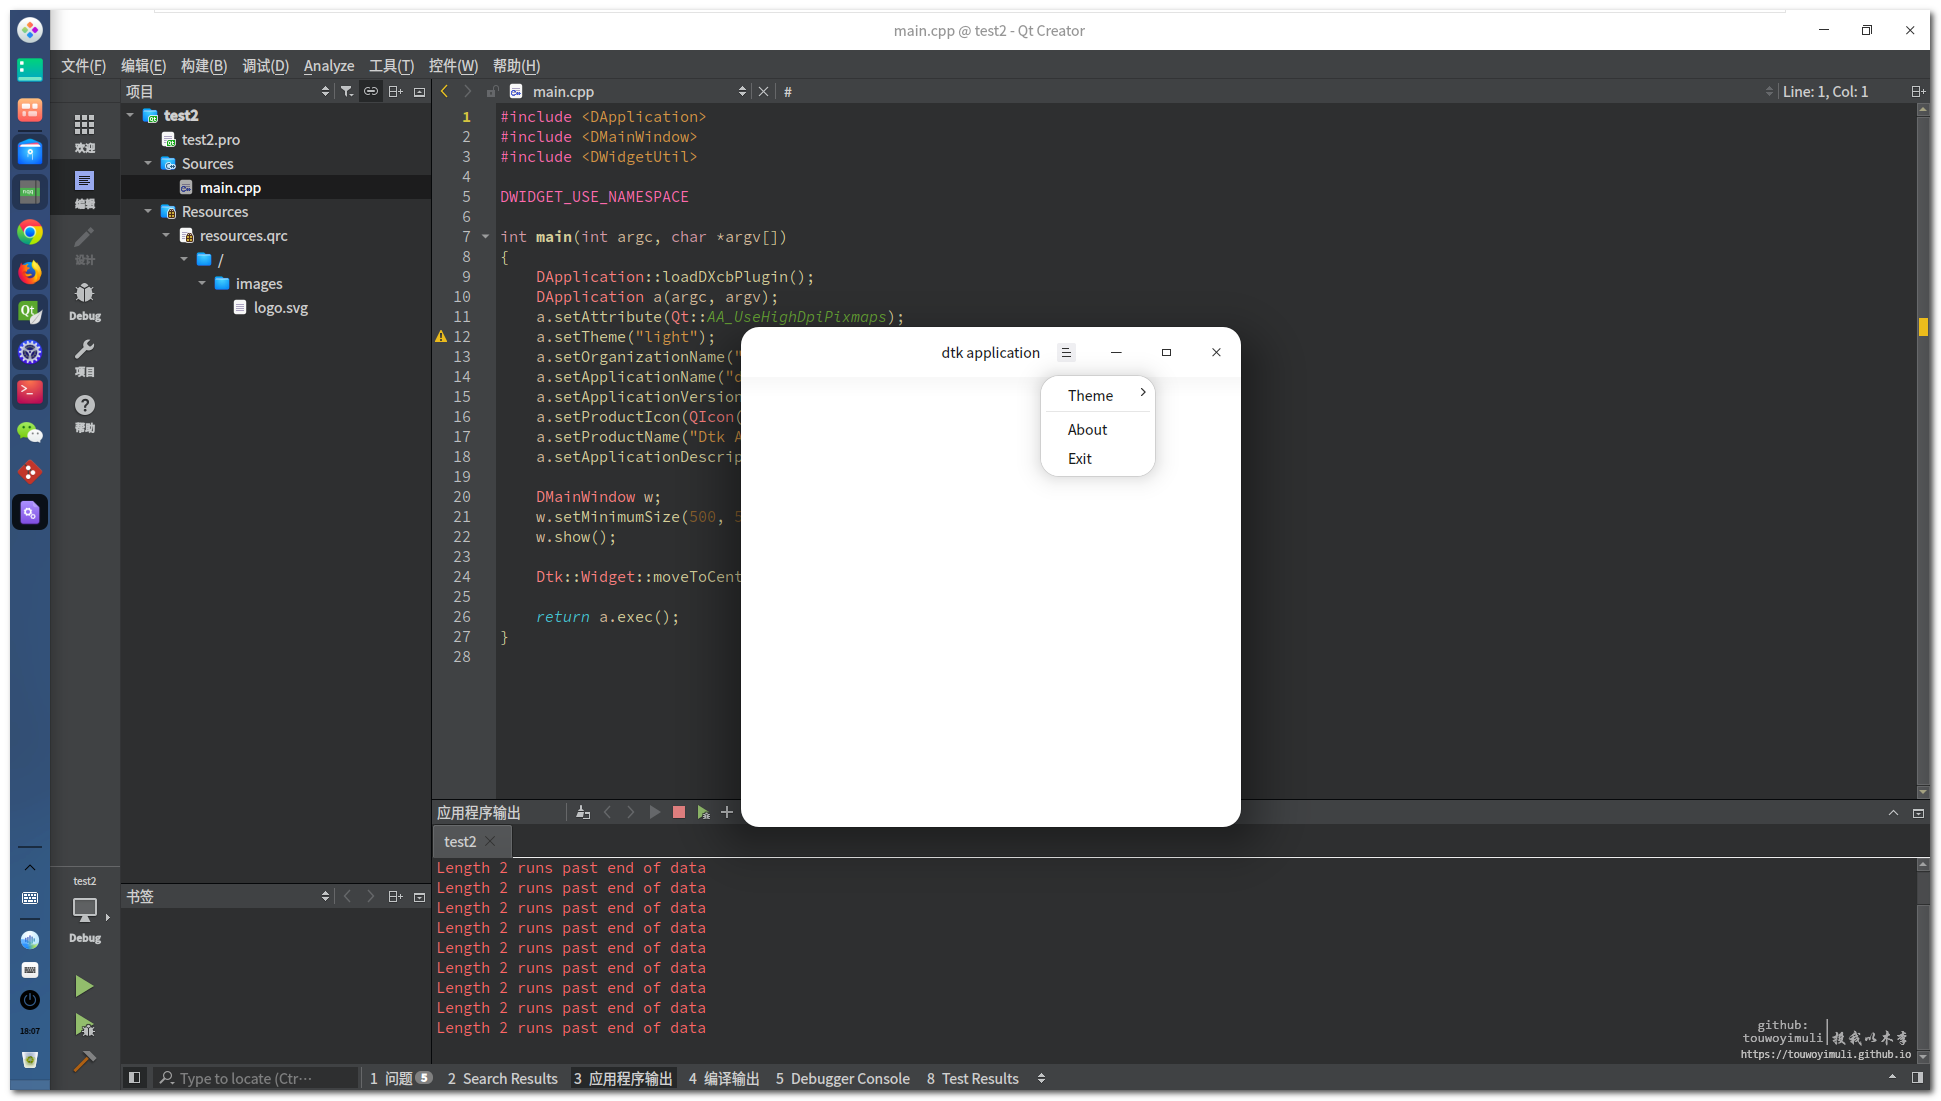
Task: Click the Type to locate search field
Action: 256,1078
